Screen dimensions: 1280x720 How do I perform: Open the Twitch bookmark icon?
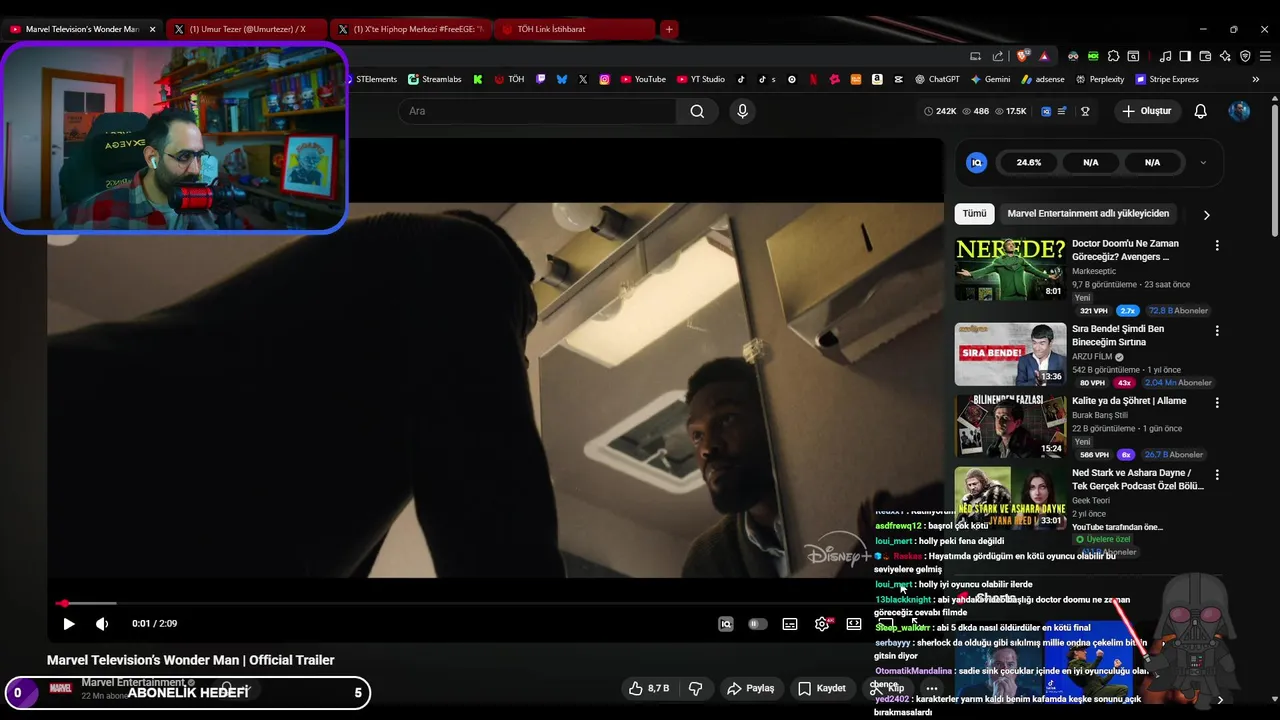(541, 79)
